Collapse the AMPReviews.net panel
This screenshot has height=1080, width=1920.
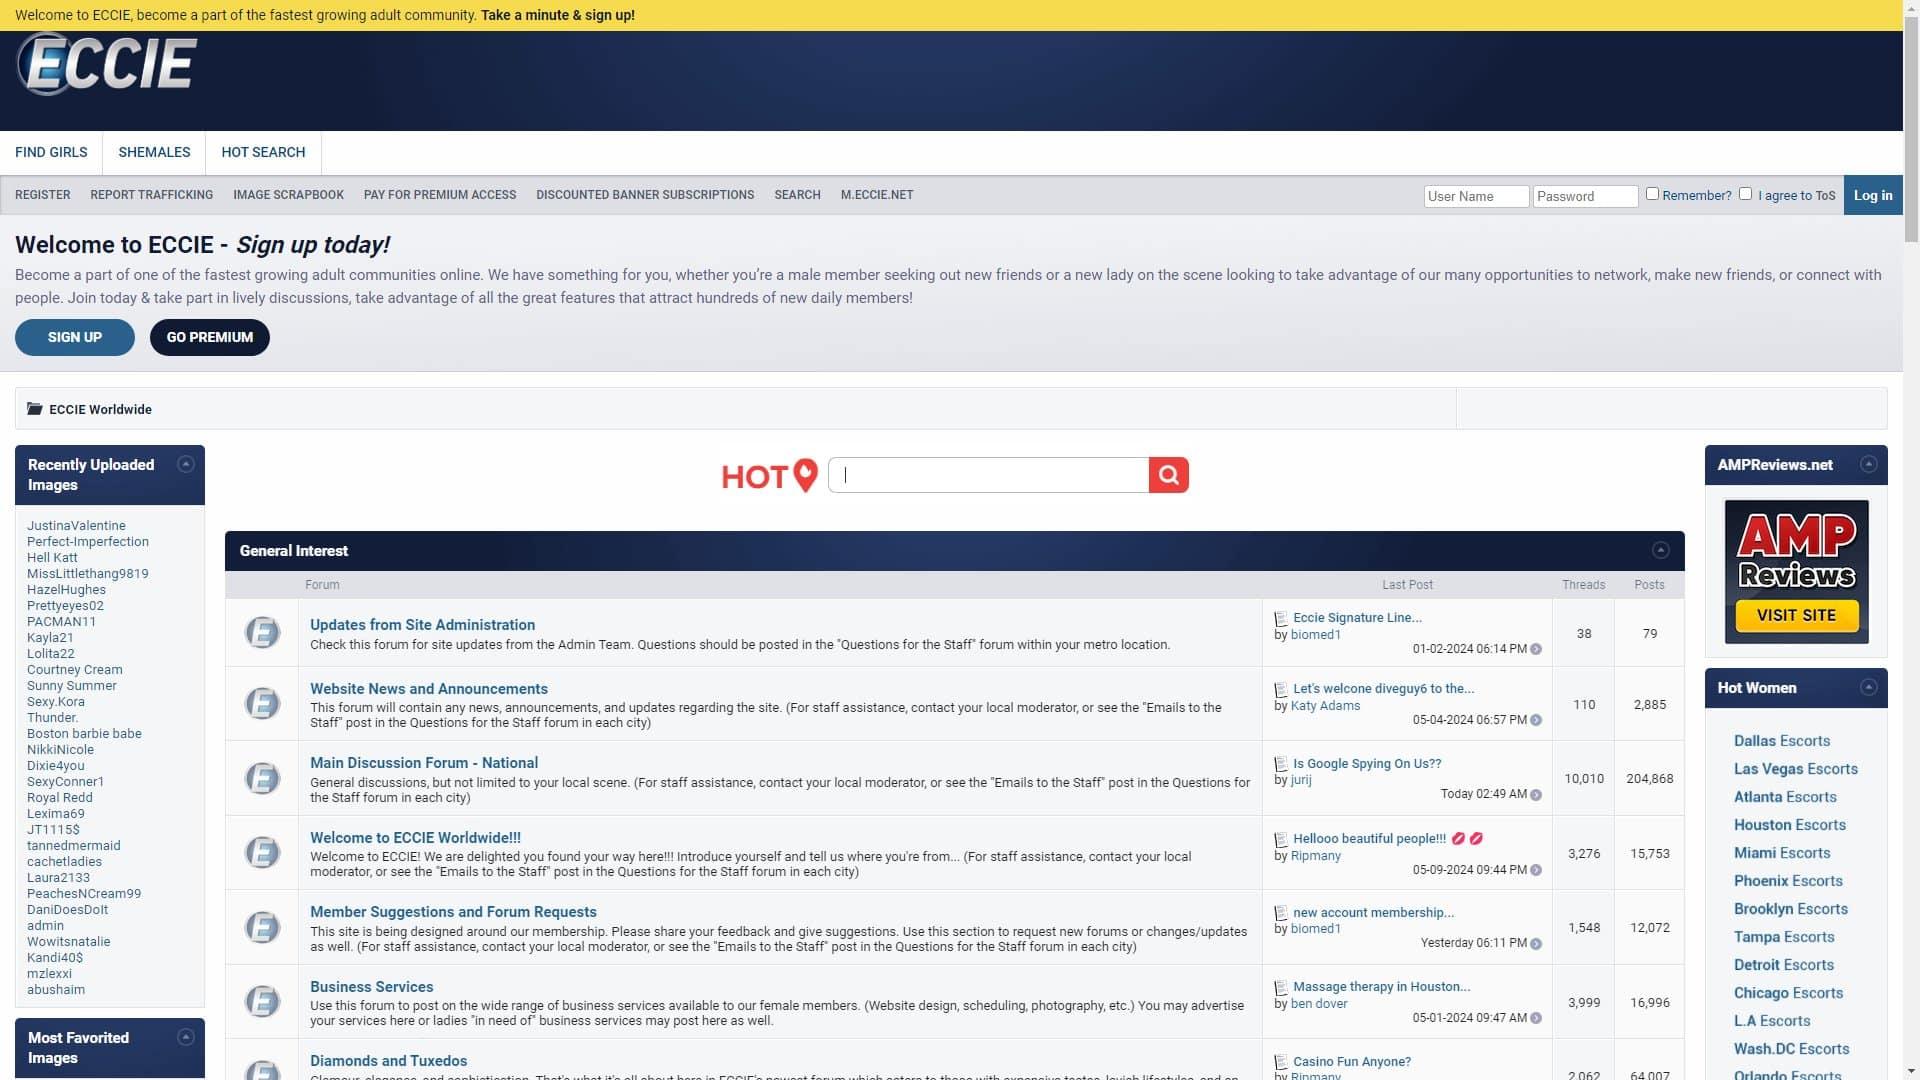tap(1868, 464)
